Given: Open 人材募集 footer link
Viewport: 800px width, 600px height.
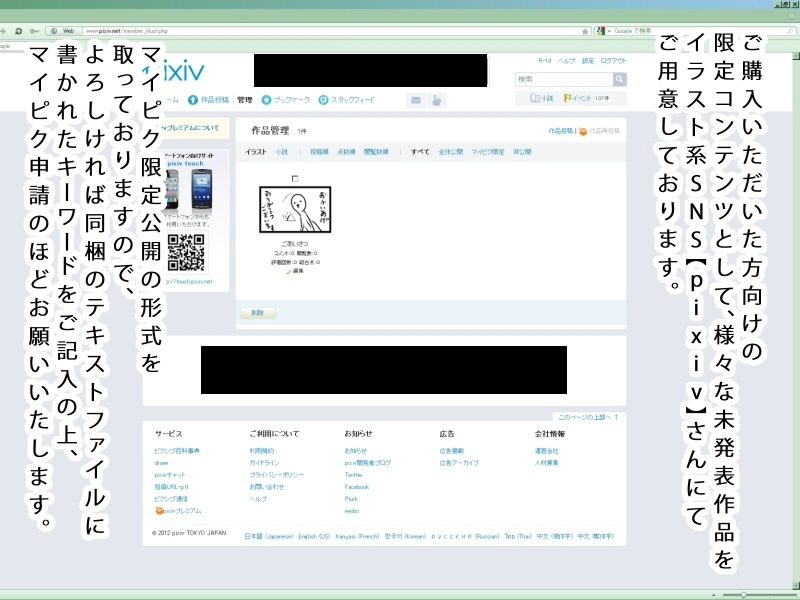Looking at the screenshot, I should pos(546,463).
